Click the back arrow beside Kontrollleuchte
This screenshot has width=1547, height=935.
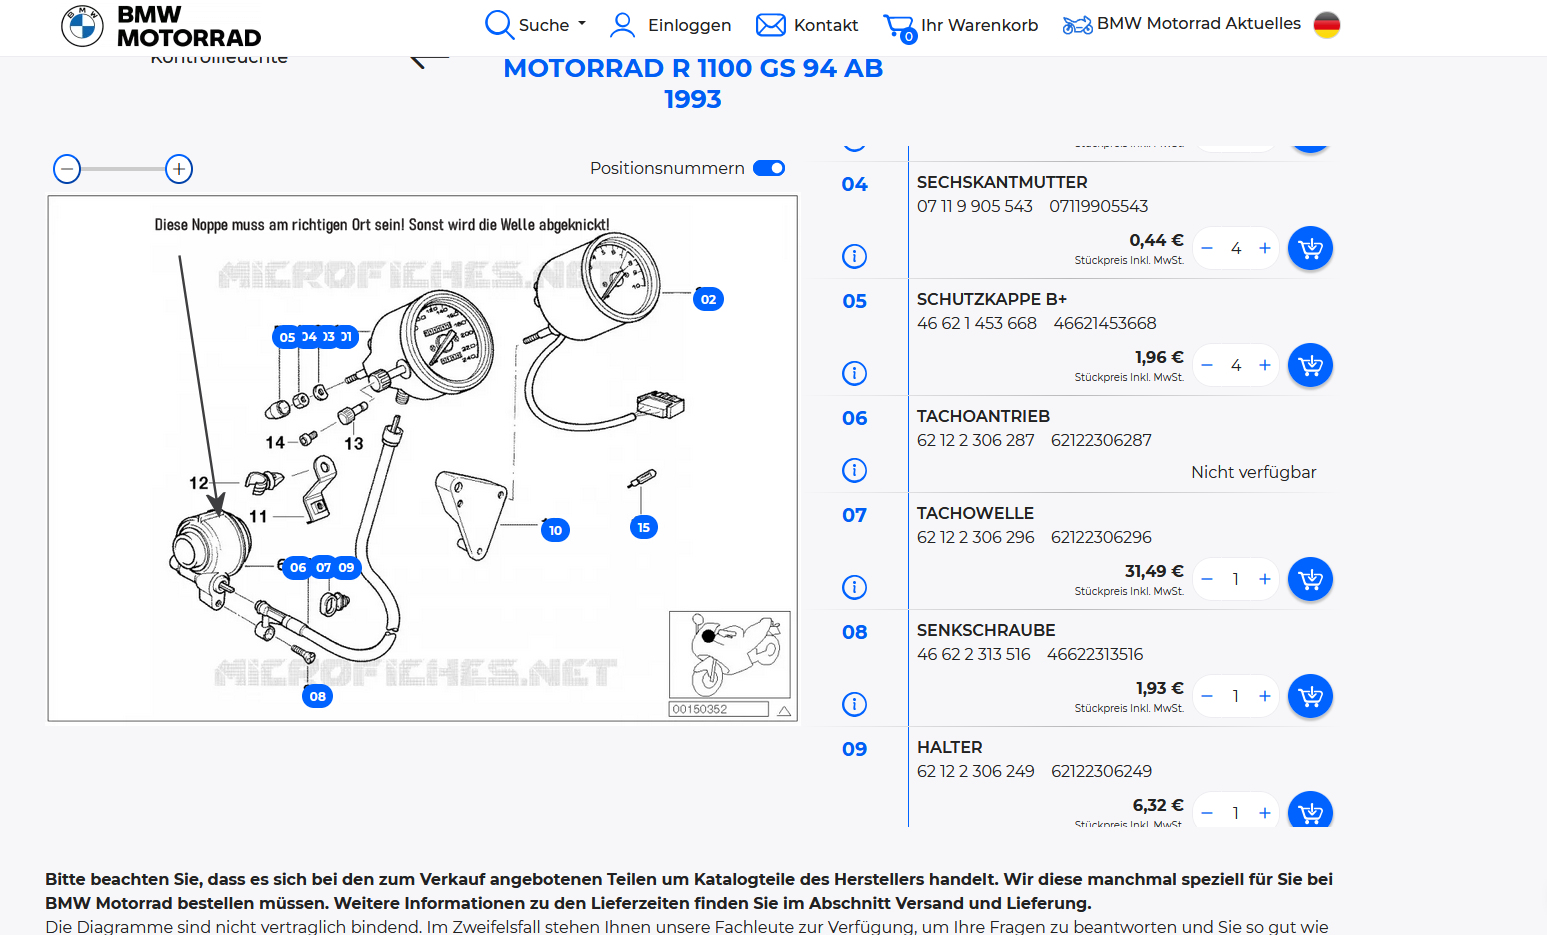[x=428, y=61]
